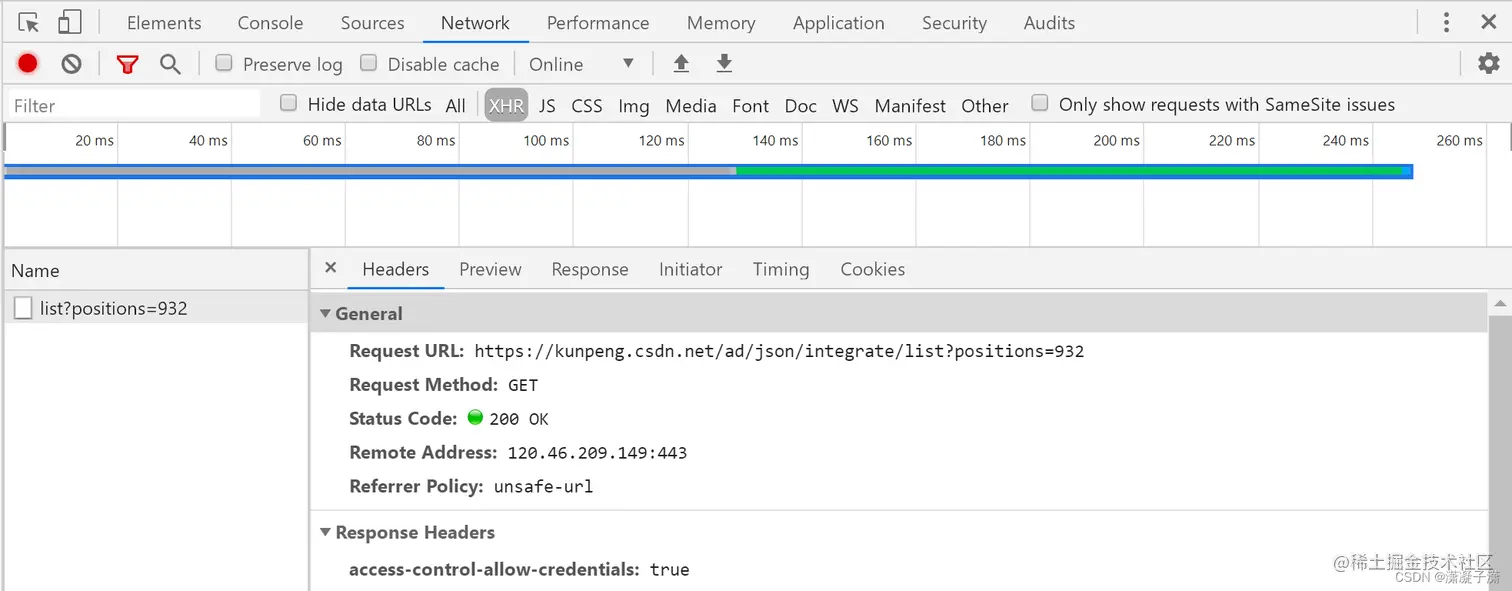Enable Disable cache
The image size is (1512, 591).
click(368, 63)
